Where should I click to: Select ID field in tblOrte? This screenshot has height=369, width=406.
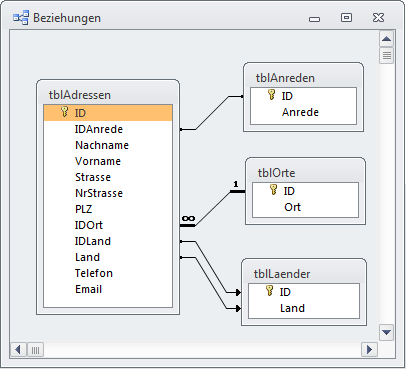pyautogui.click(x=305, y=191)
